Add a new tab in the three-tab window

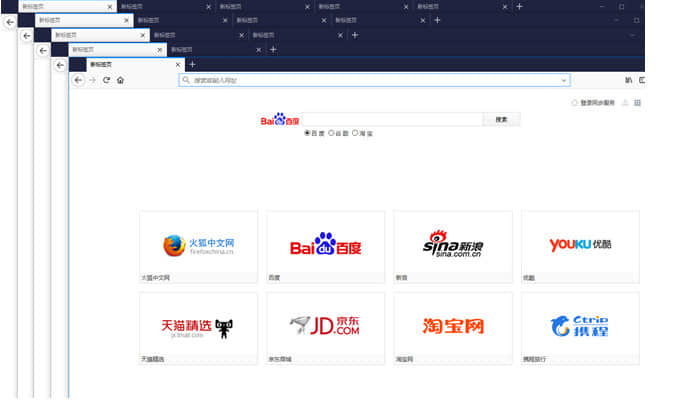pos(355,35)
